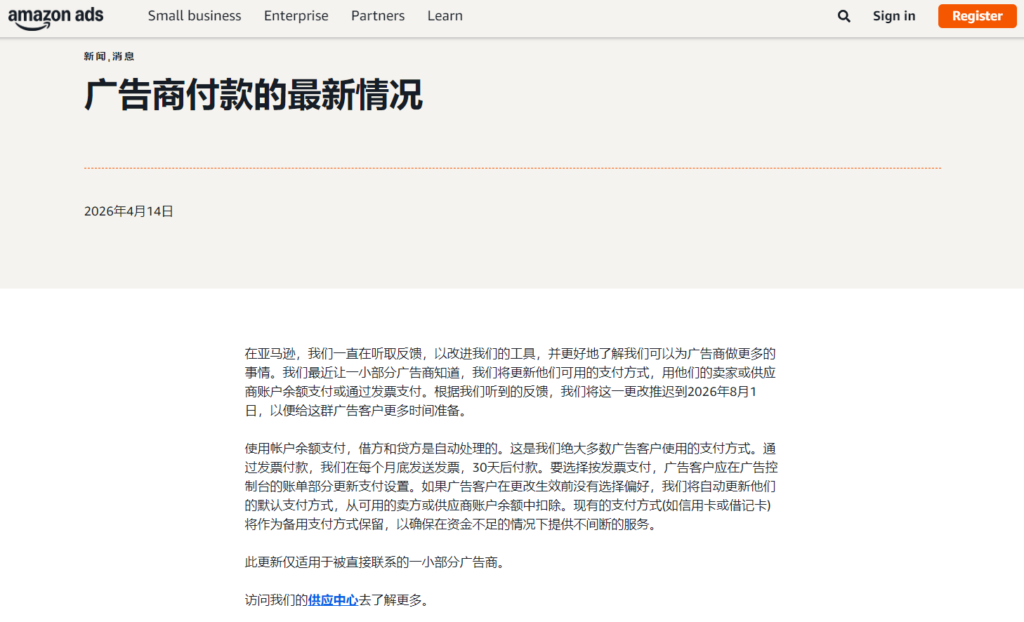The image size is (1024, 622).
Task: Open the Learn navigation item
Action: [x=445, y=16]
